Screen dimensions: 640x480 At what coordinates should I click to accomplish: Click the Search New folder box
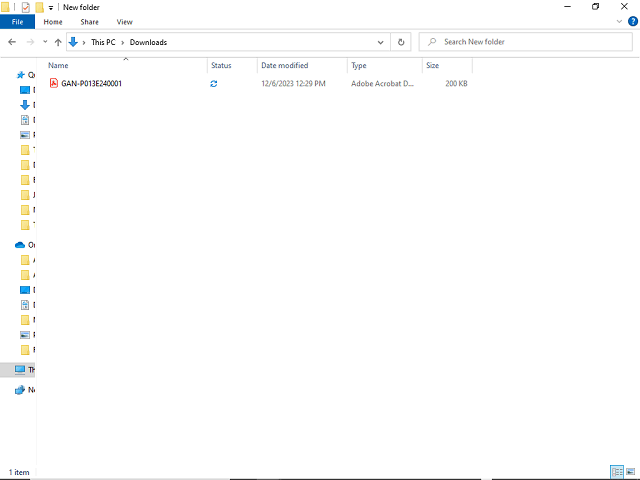(x=525, y=42)
